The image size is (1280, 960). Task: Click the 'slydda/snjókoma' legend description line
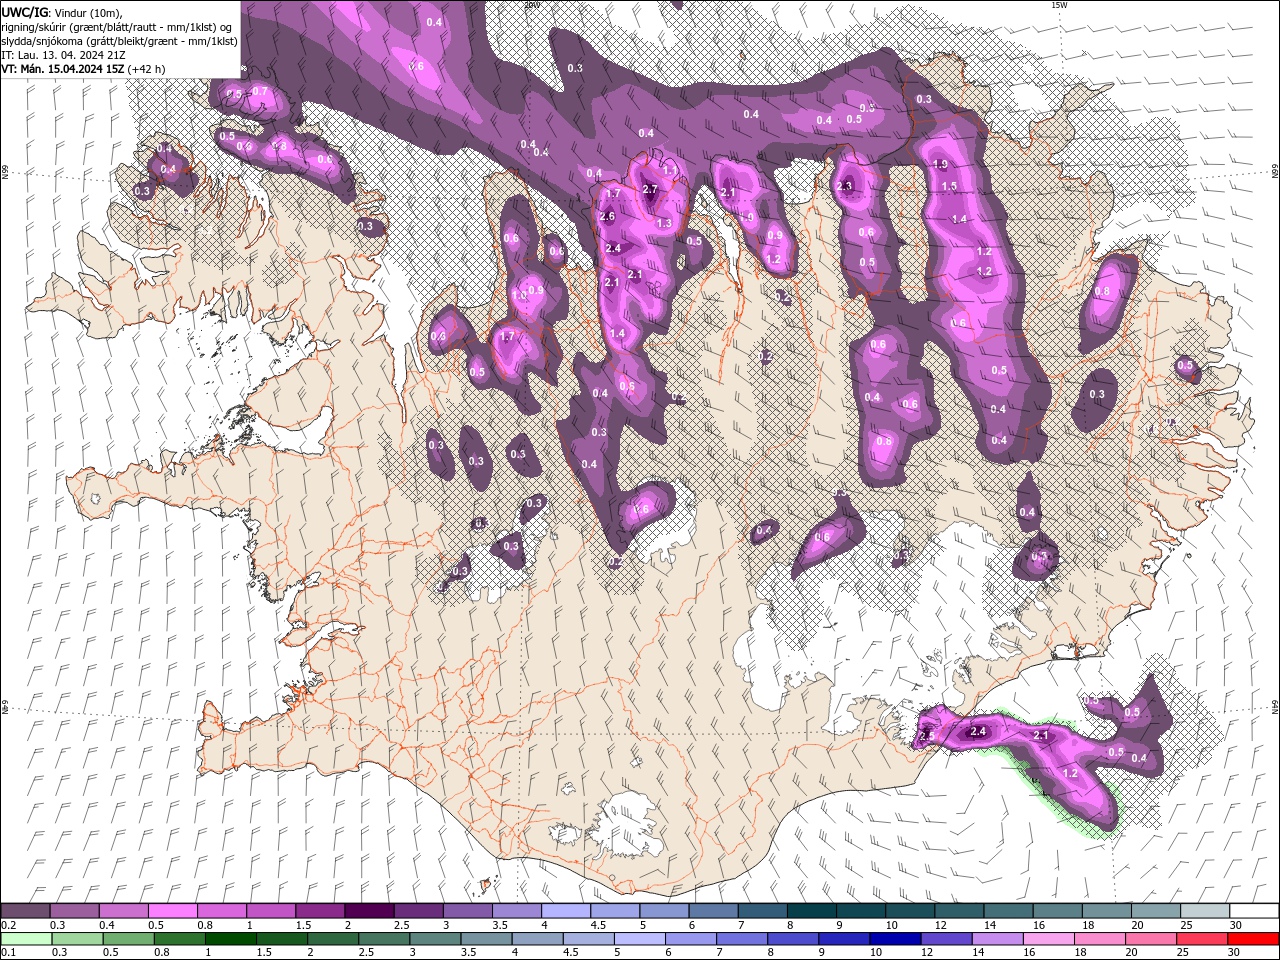click(x=119, y=42)
